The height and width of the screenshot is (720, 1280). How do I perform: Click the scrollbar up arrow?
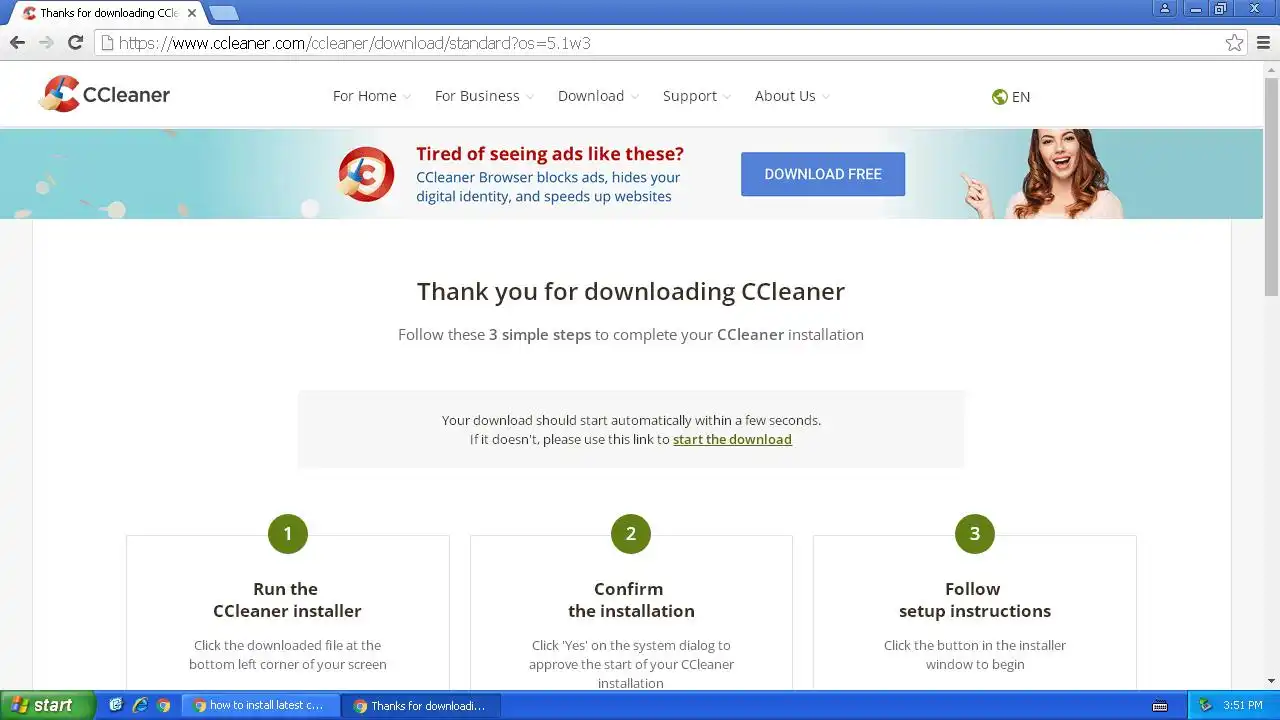1271,69
